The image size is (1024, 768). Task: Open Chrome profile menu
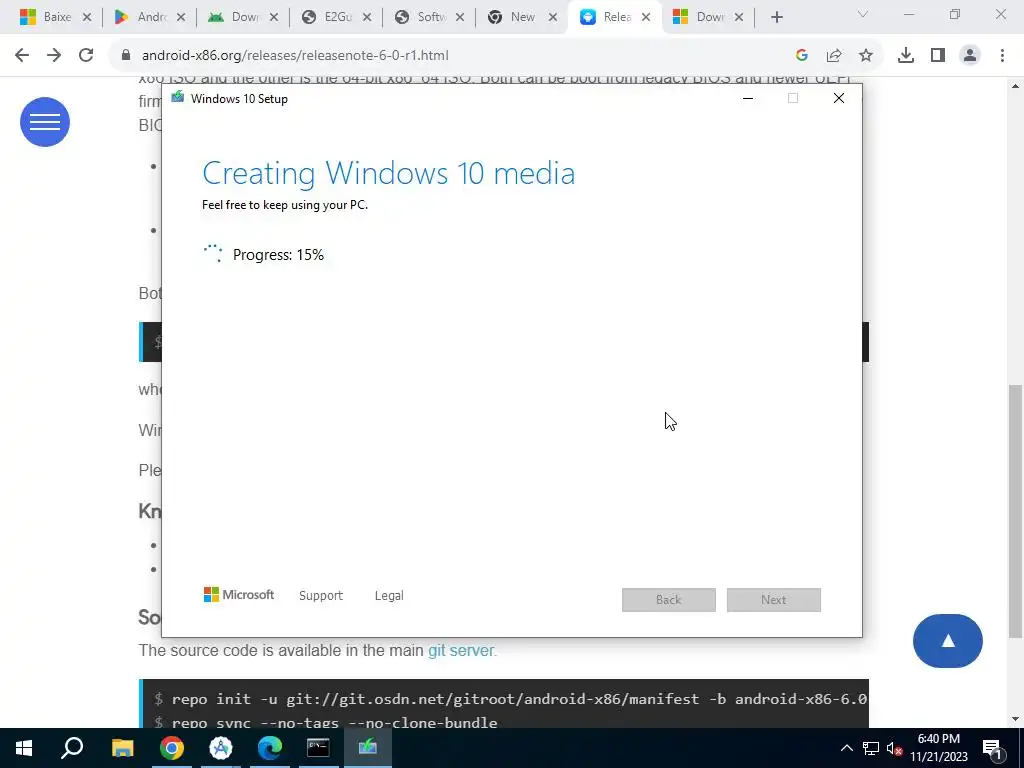pyautogui.click(x=970, y=56)
